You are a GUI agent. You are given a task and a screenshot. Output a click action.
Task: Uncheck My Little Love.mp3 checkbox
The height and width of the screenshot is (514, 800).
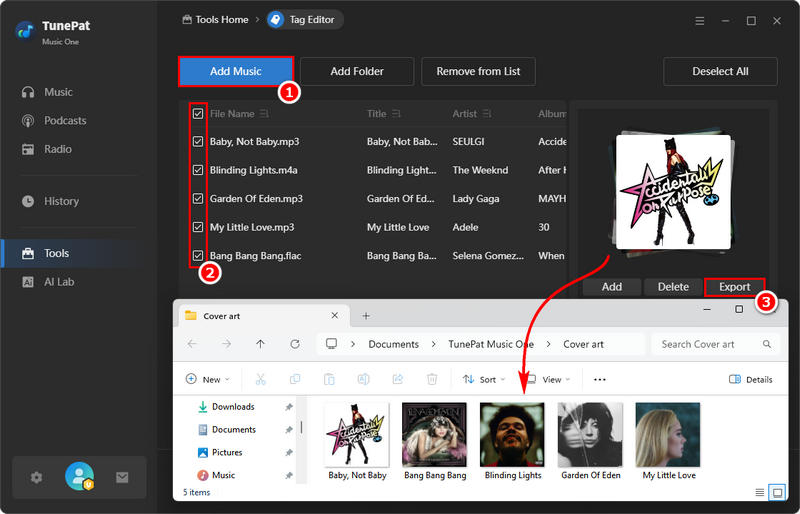click(198, 227)
